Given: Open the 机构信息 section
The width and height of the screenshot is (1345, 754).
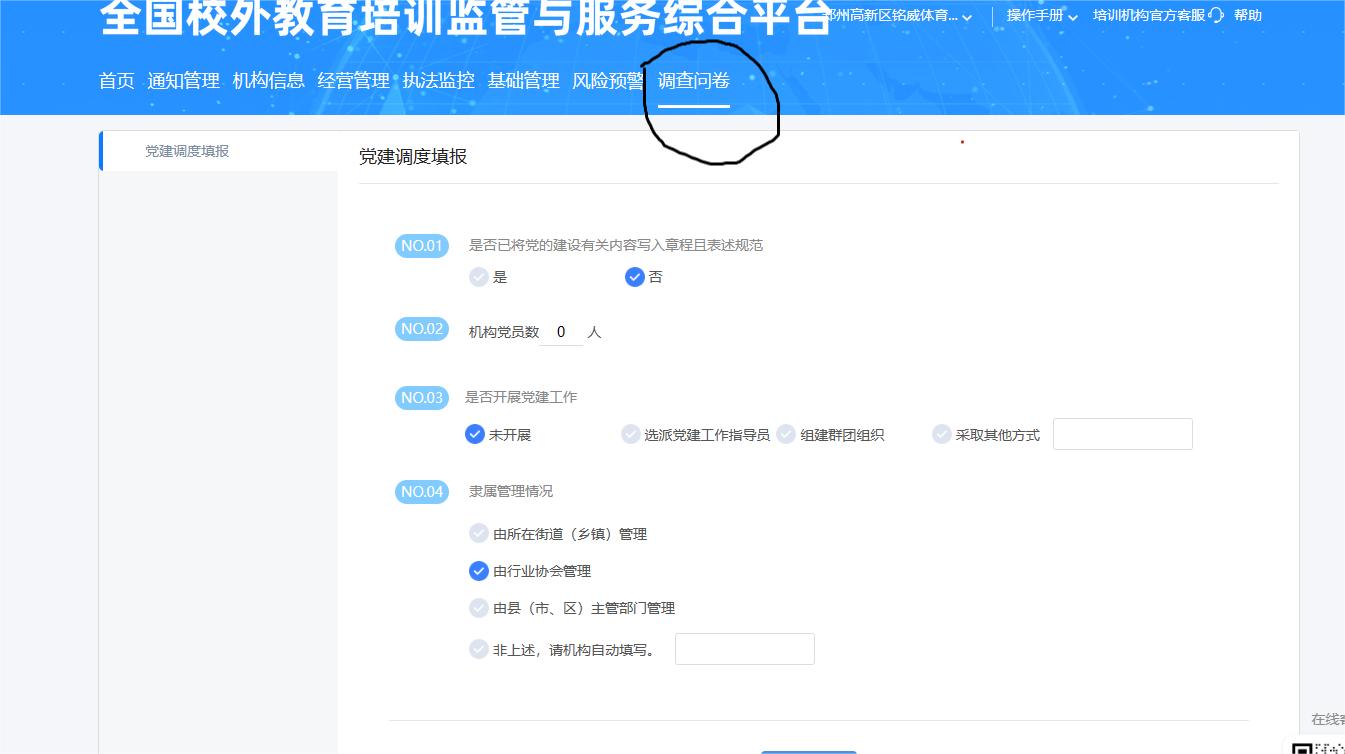Looking at the screenshot, I should tap(270, 81).
